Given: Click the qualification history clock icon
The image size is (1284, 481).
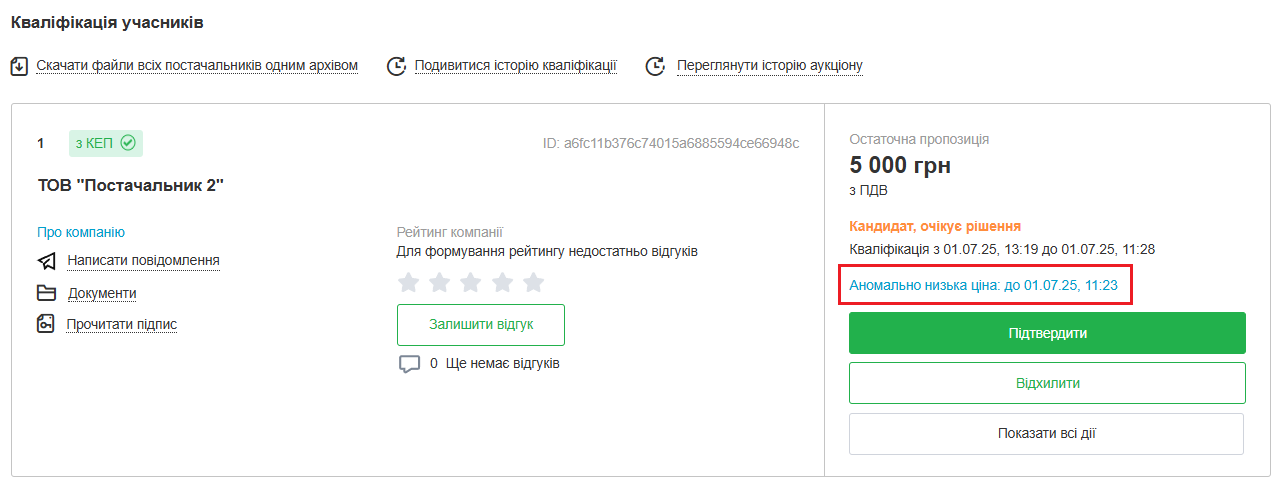Looking at the screenshot, I should pos(397,66).
